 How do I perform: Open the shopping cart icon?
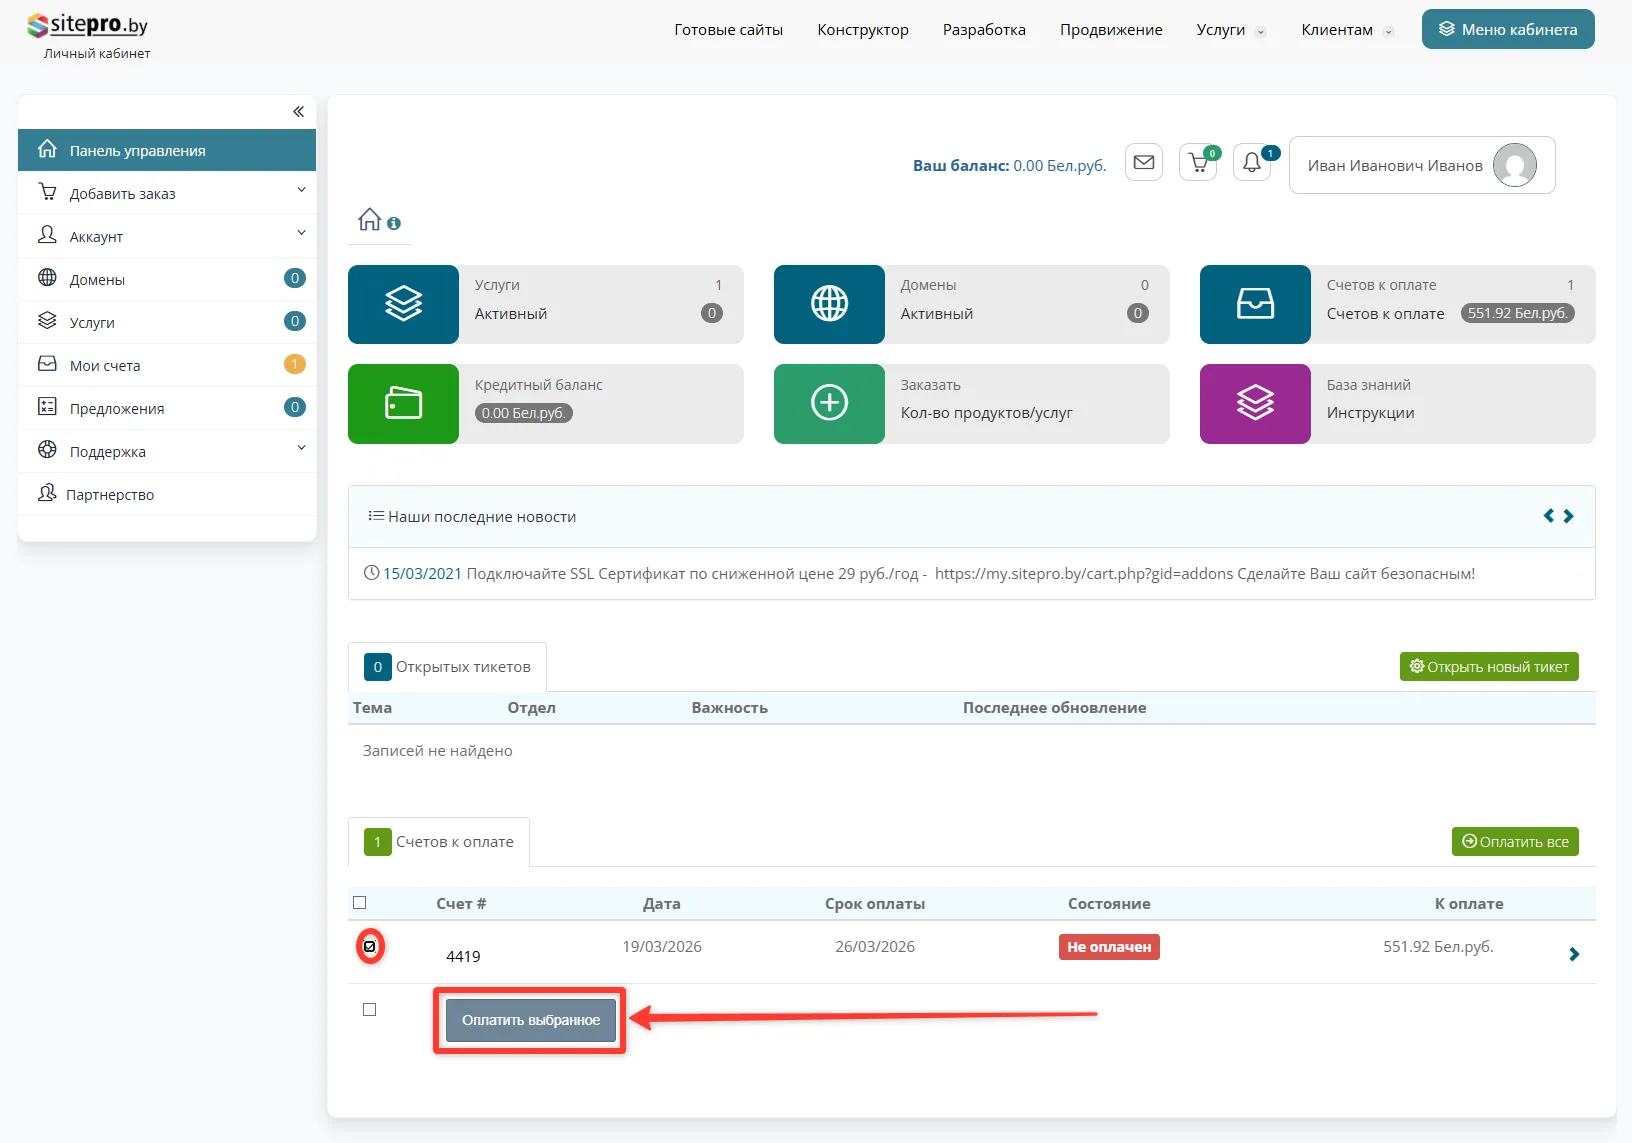[1197, 162]
